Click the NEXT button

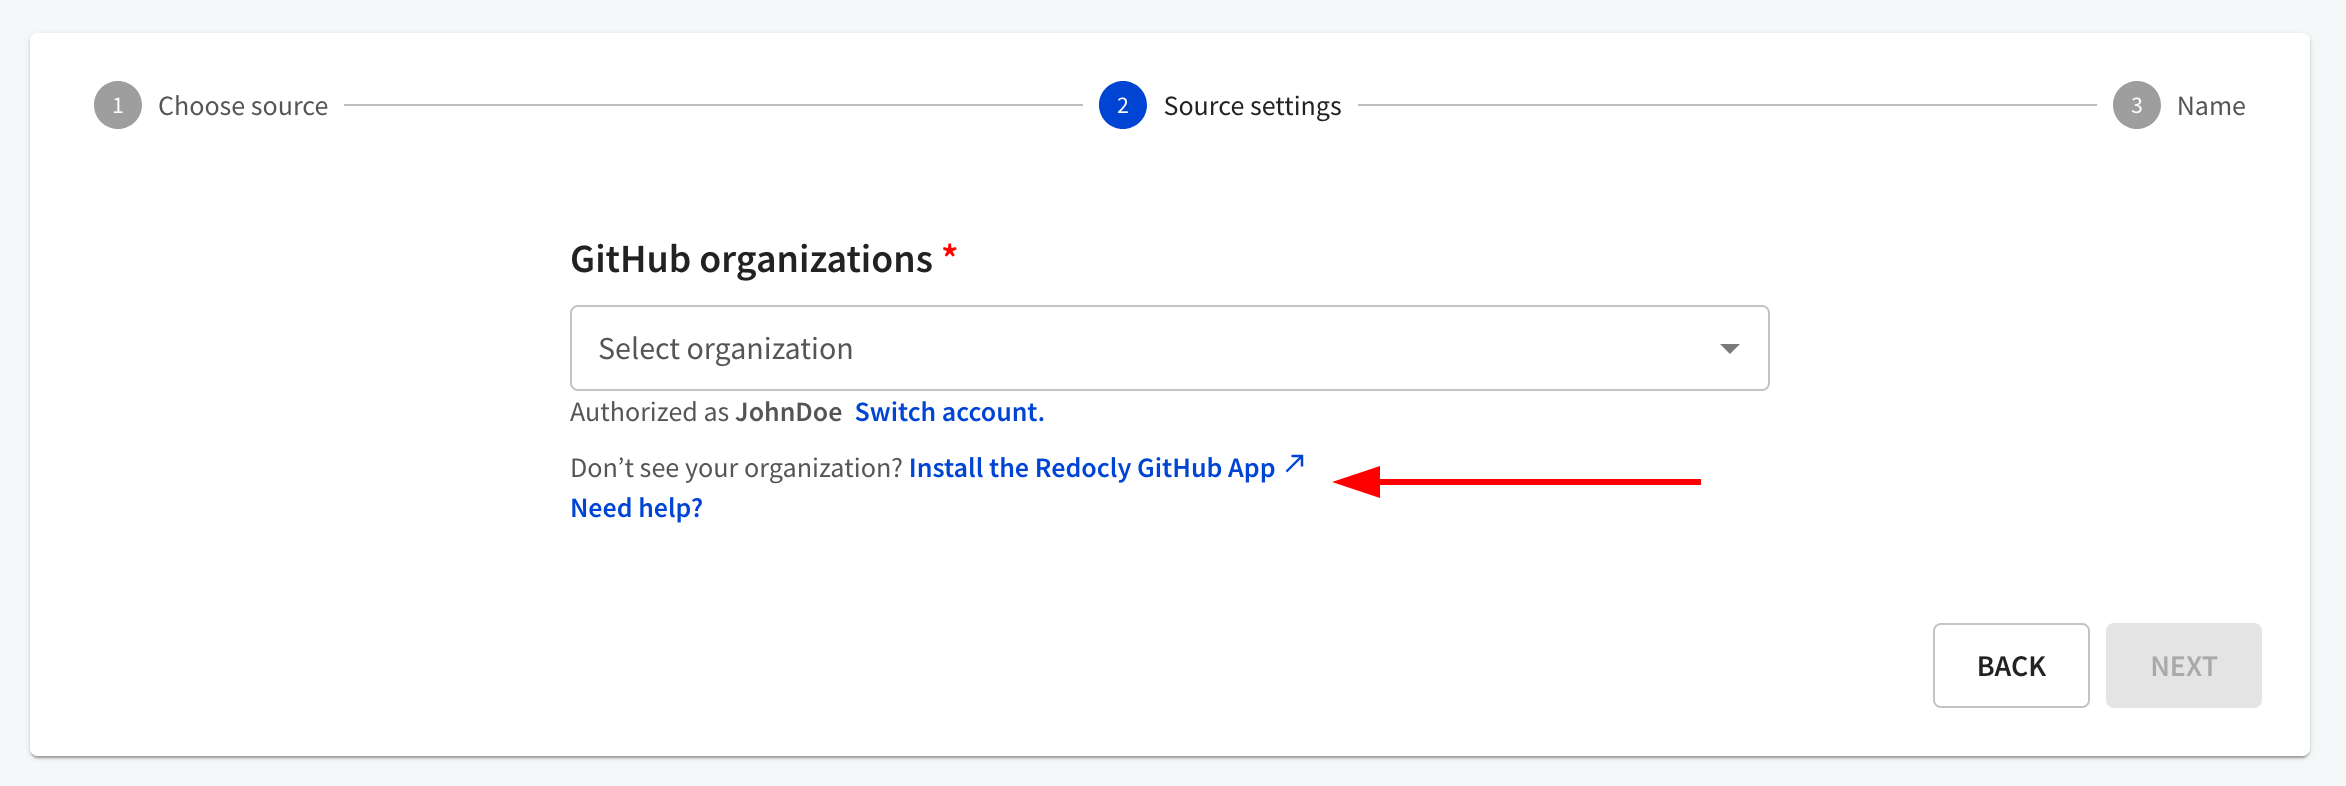coord(2184,666)
